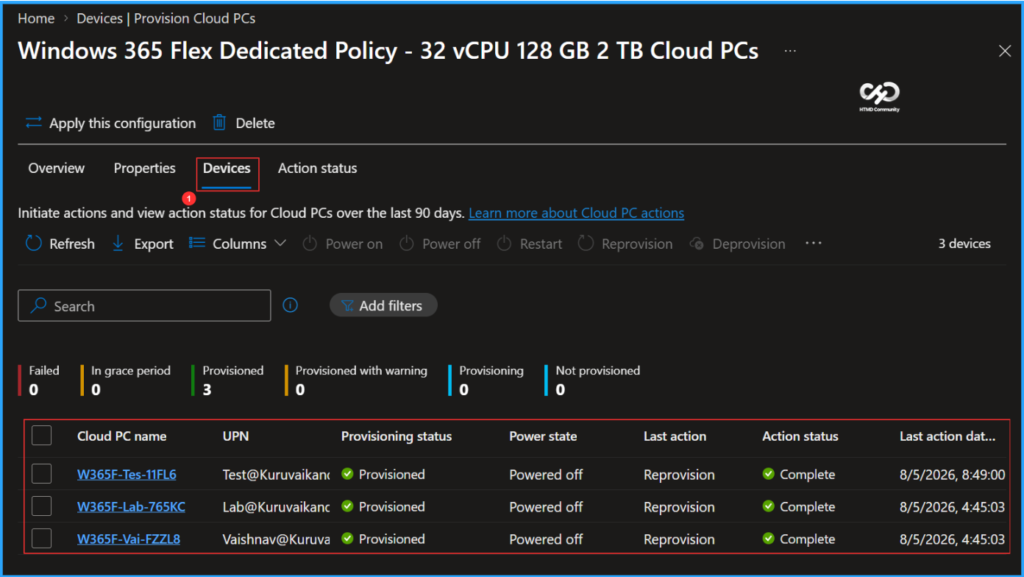Open the toolbar overflow ellipsis menu
The image size is (1024, 577).
(813, 243)
